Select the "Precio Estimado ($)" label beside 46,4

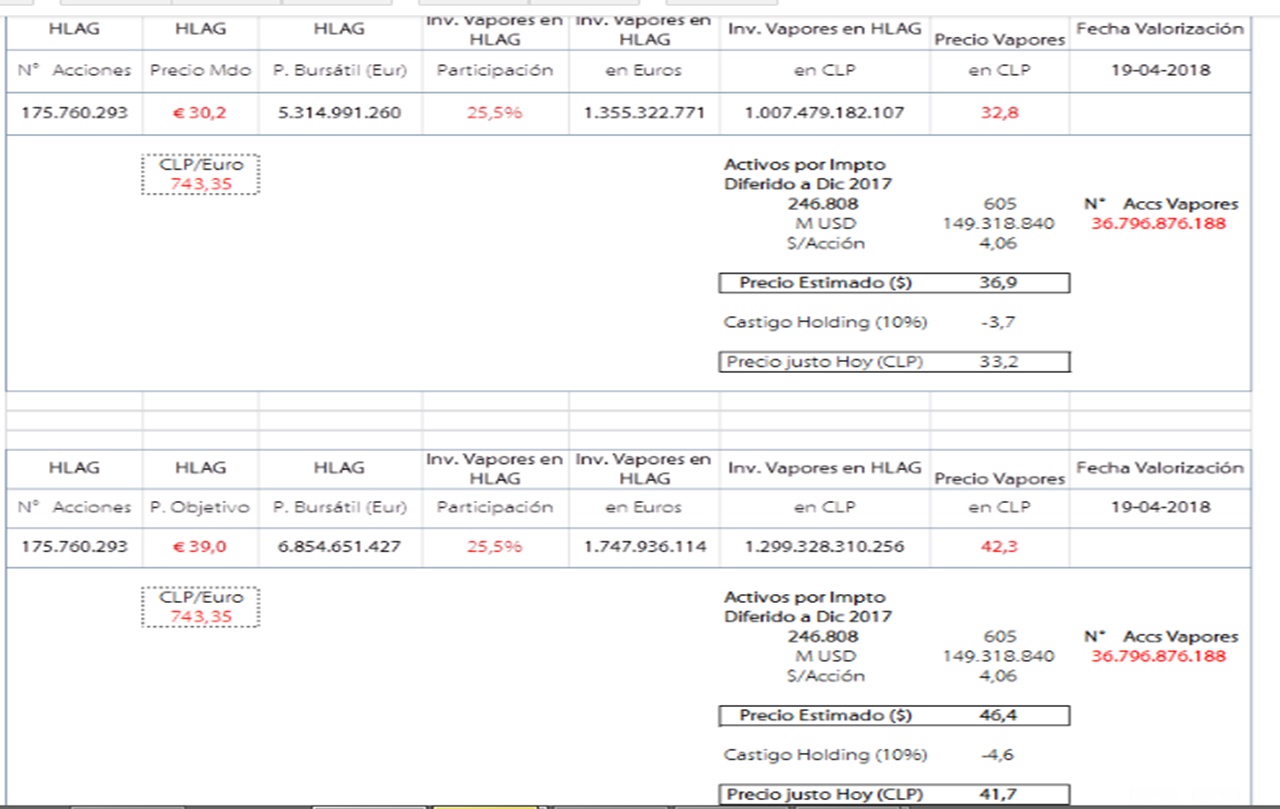(826, 716)
